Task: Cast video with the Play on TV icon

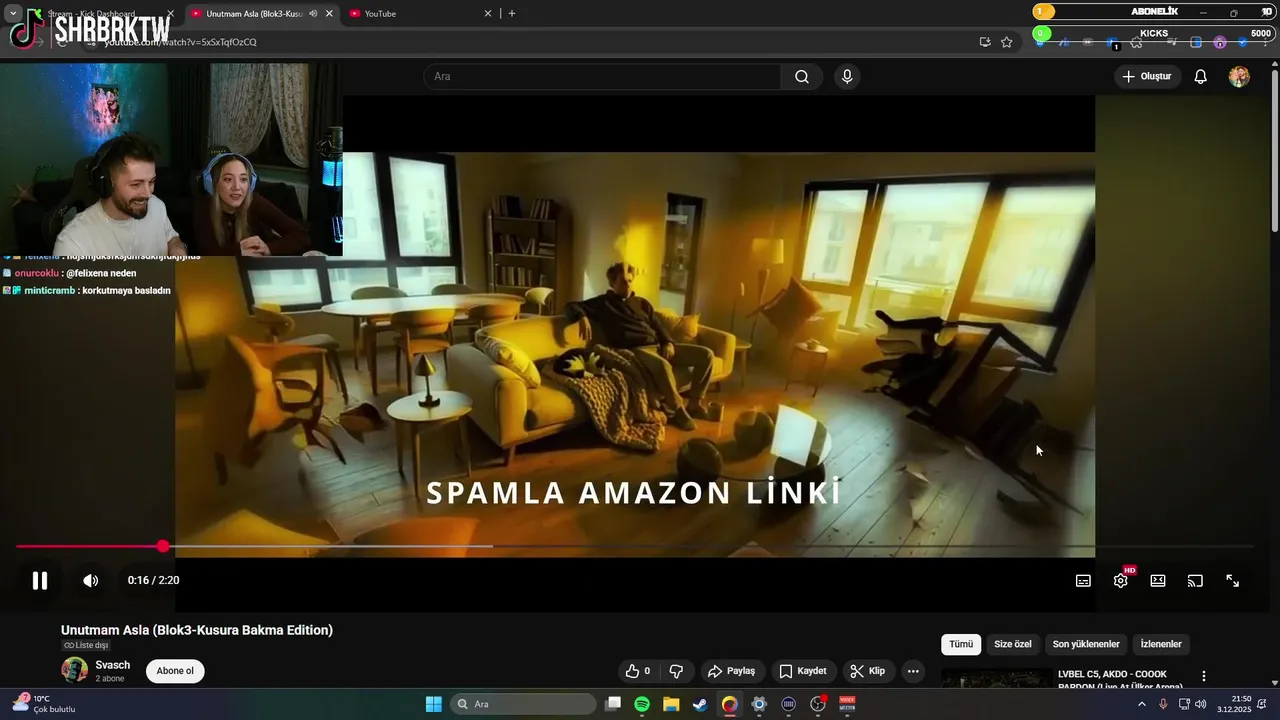Action: 1195,580
